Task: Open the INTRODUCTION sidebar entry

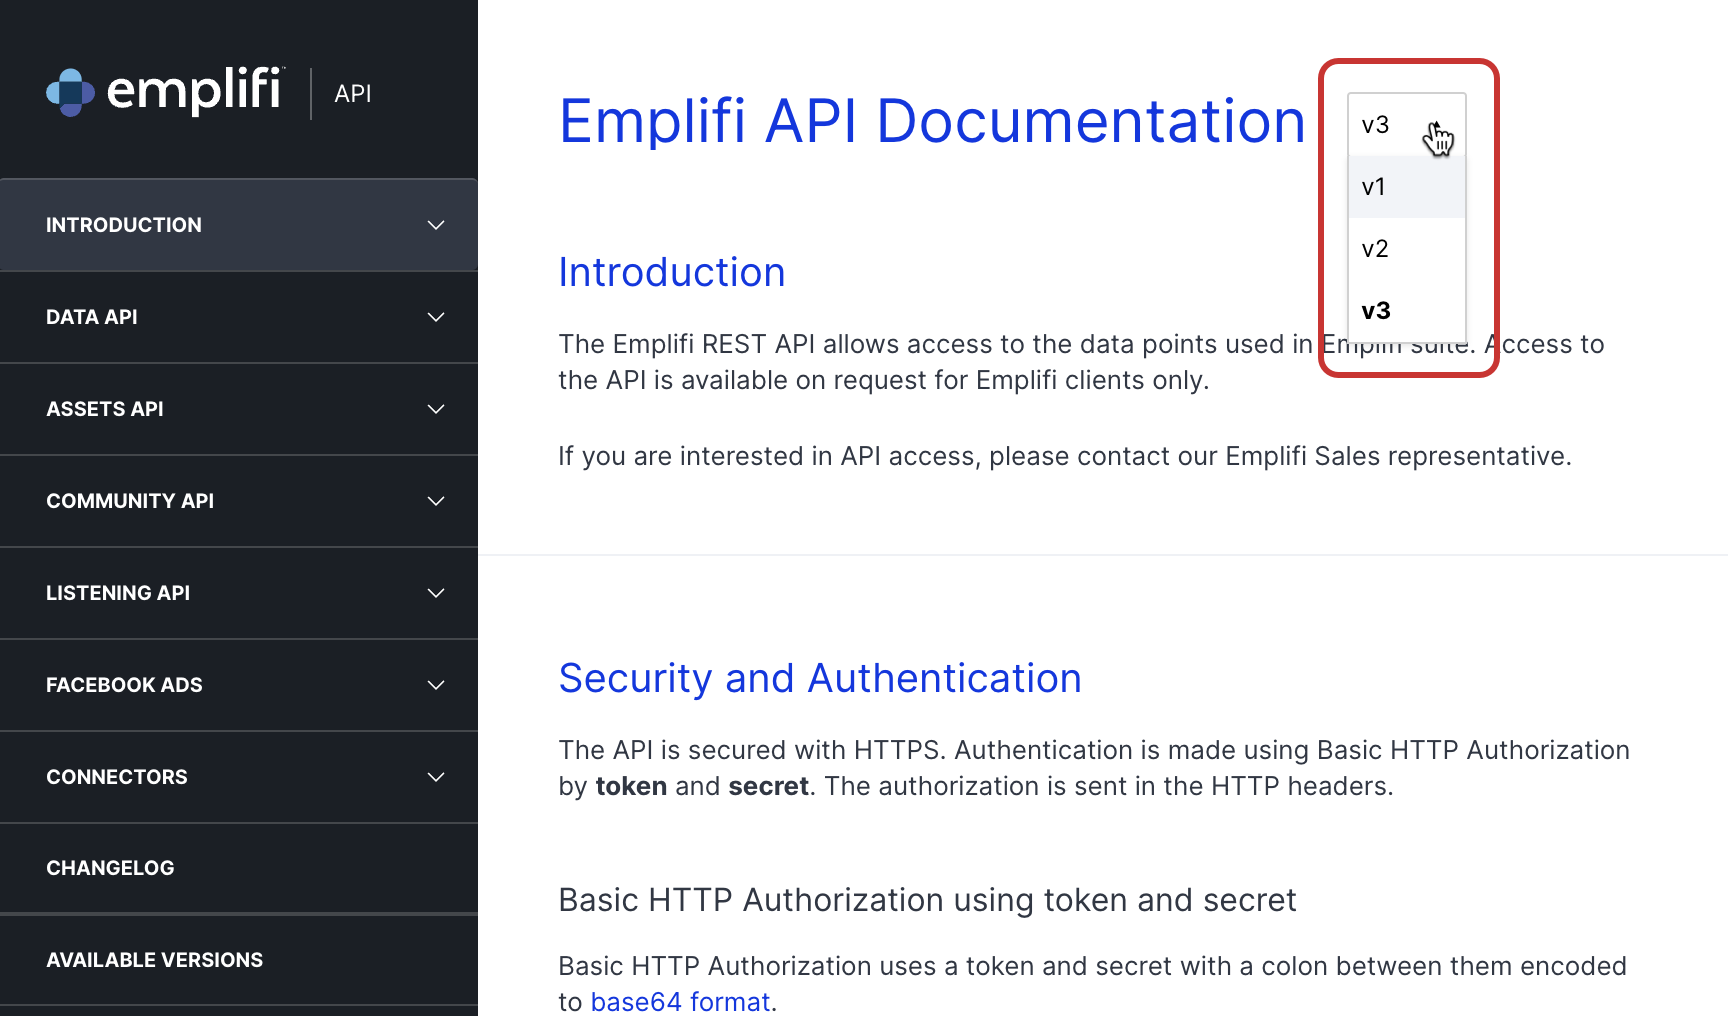Action: [124, 225]
